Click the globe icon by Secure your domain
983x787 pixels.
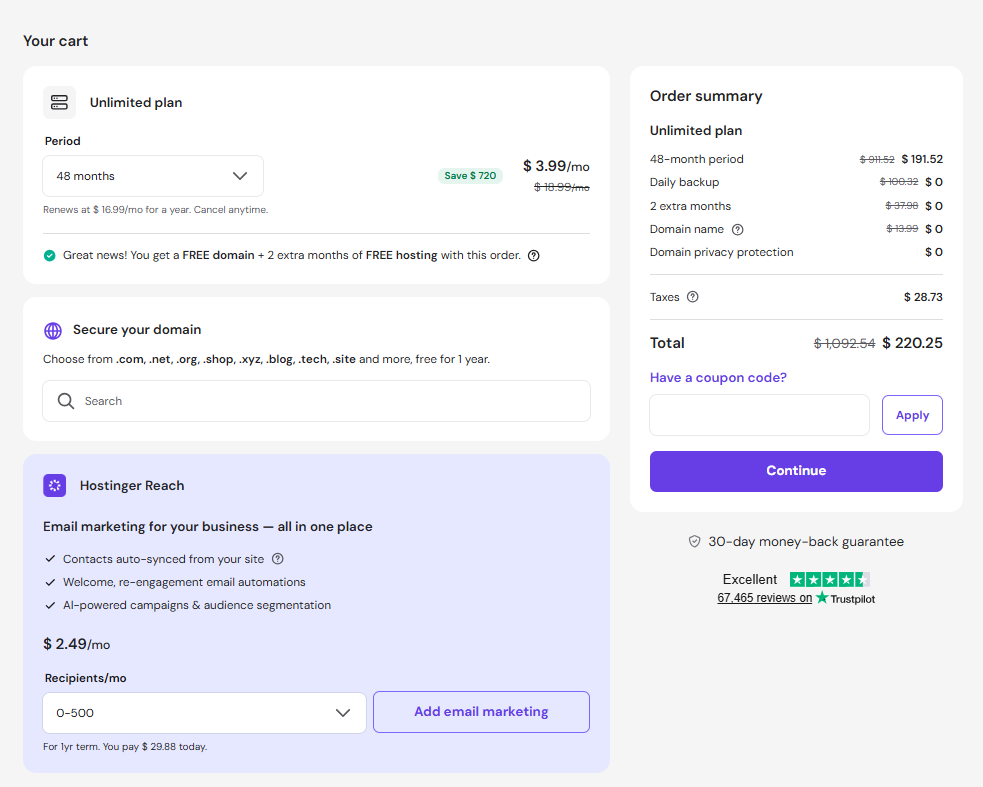53,330
